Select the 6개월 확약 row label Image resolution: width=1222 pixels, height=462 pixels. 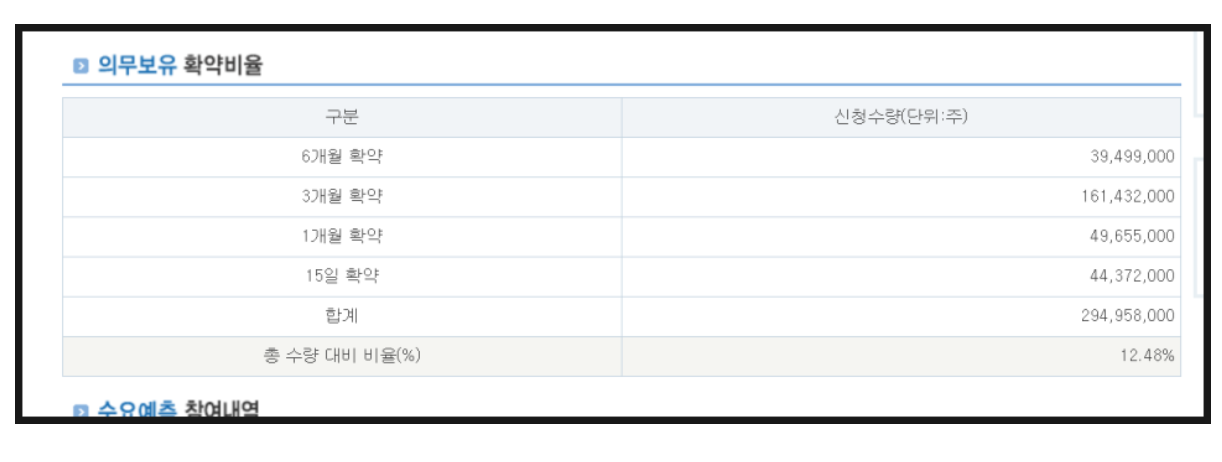coord(342,157)
